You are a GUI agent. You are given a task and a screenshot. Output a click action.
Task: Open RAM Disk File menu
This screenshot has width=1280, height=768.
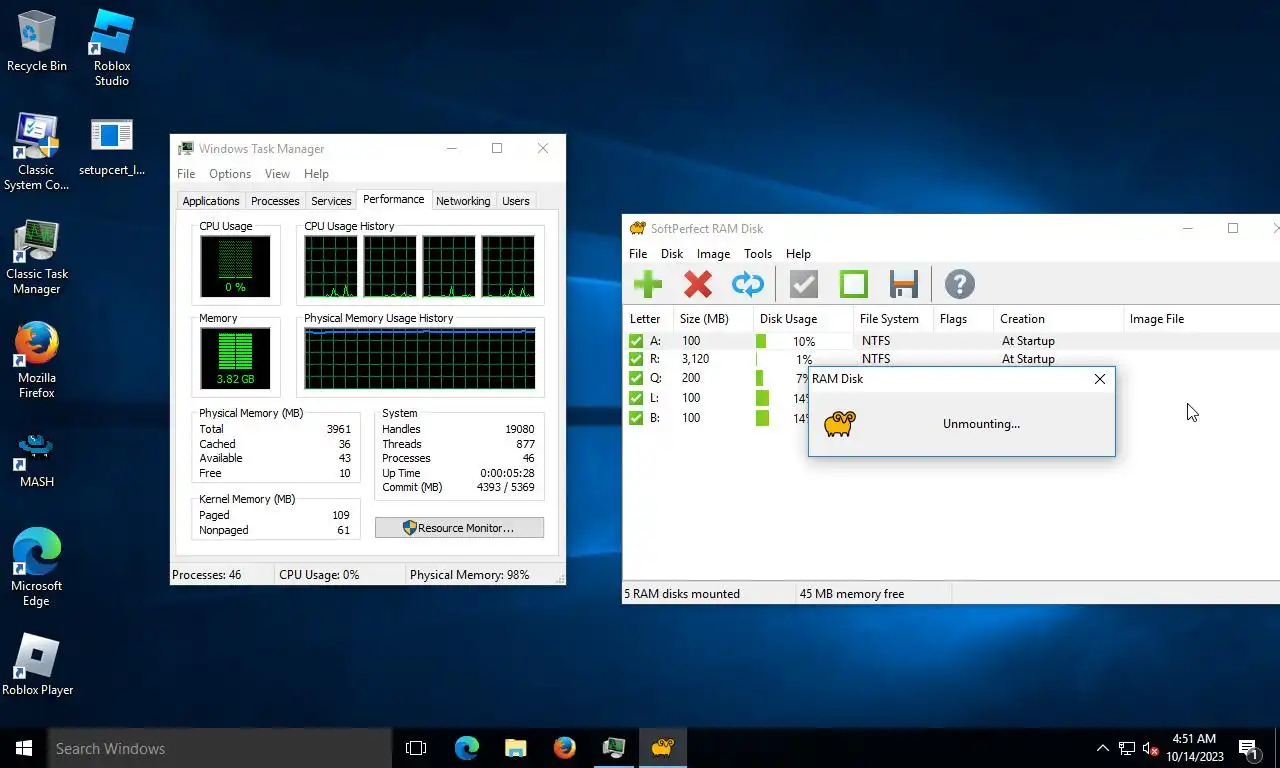coord(638,254)
